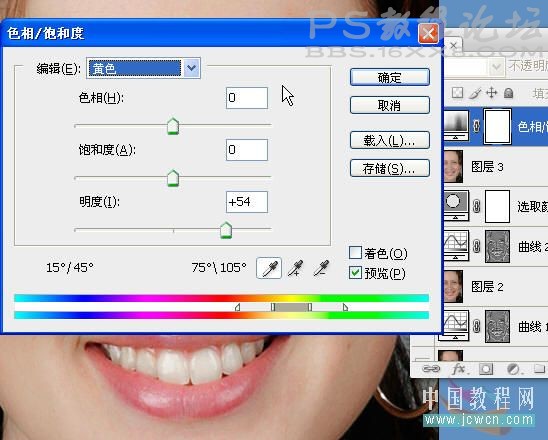Click the 色相 value input field
The width and height of the screenshot is (548, 440).
click(247, 98)
